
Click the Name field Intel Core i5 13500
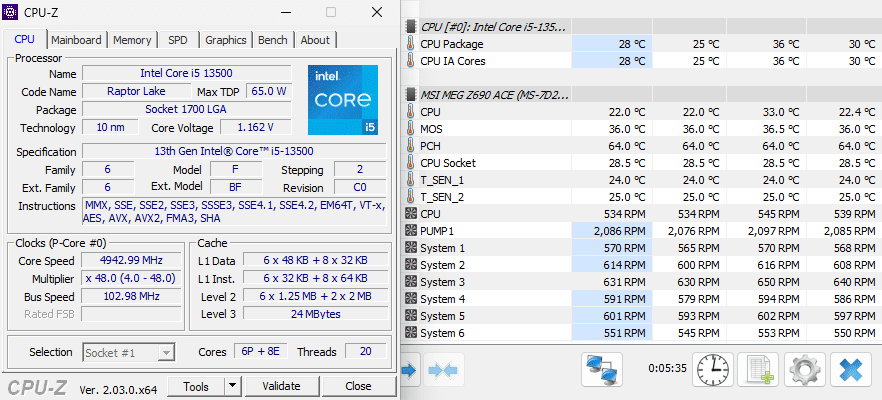[x=186, y=73]
